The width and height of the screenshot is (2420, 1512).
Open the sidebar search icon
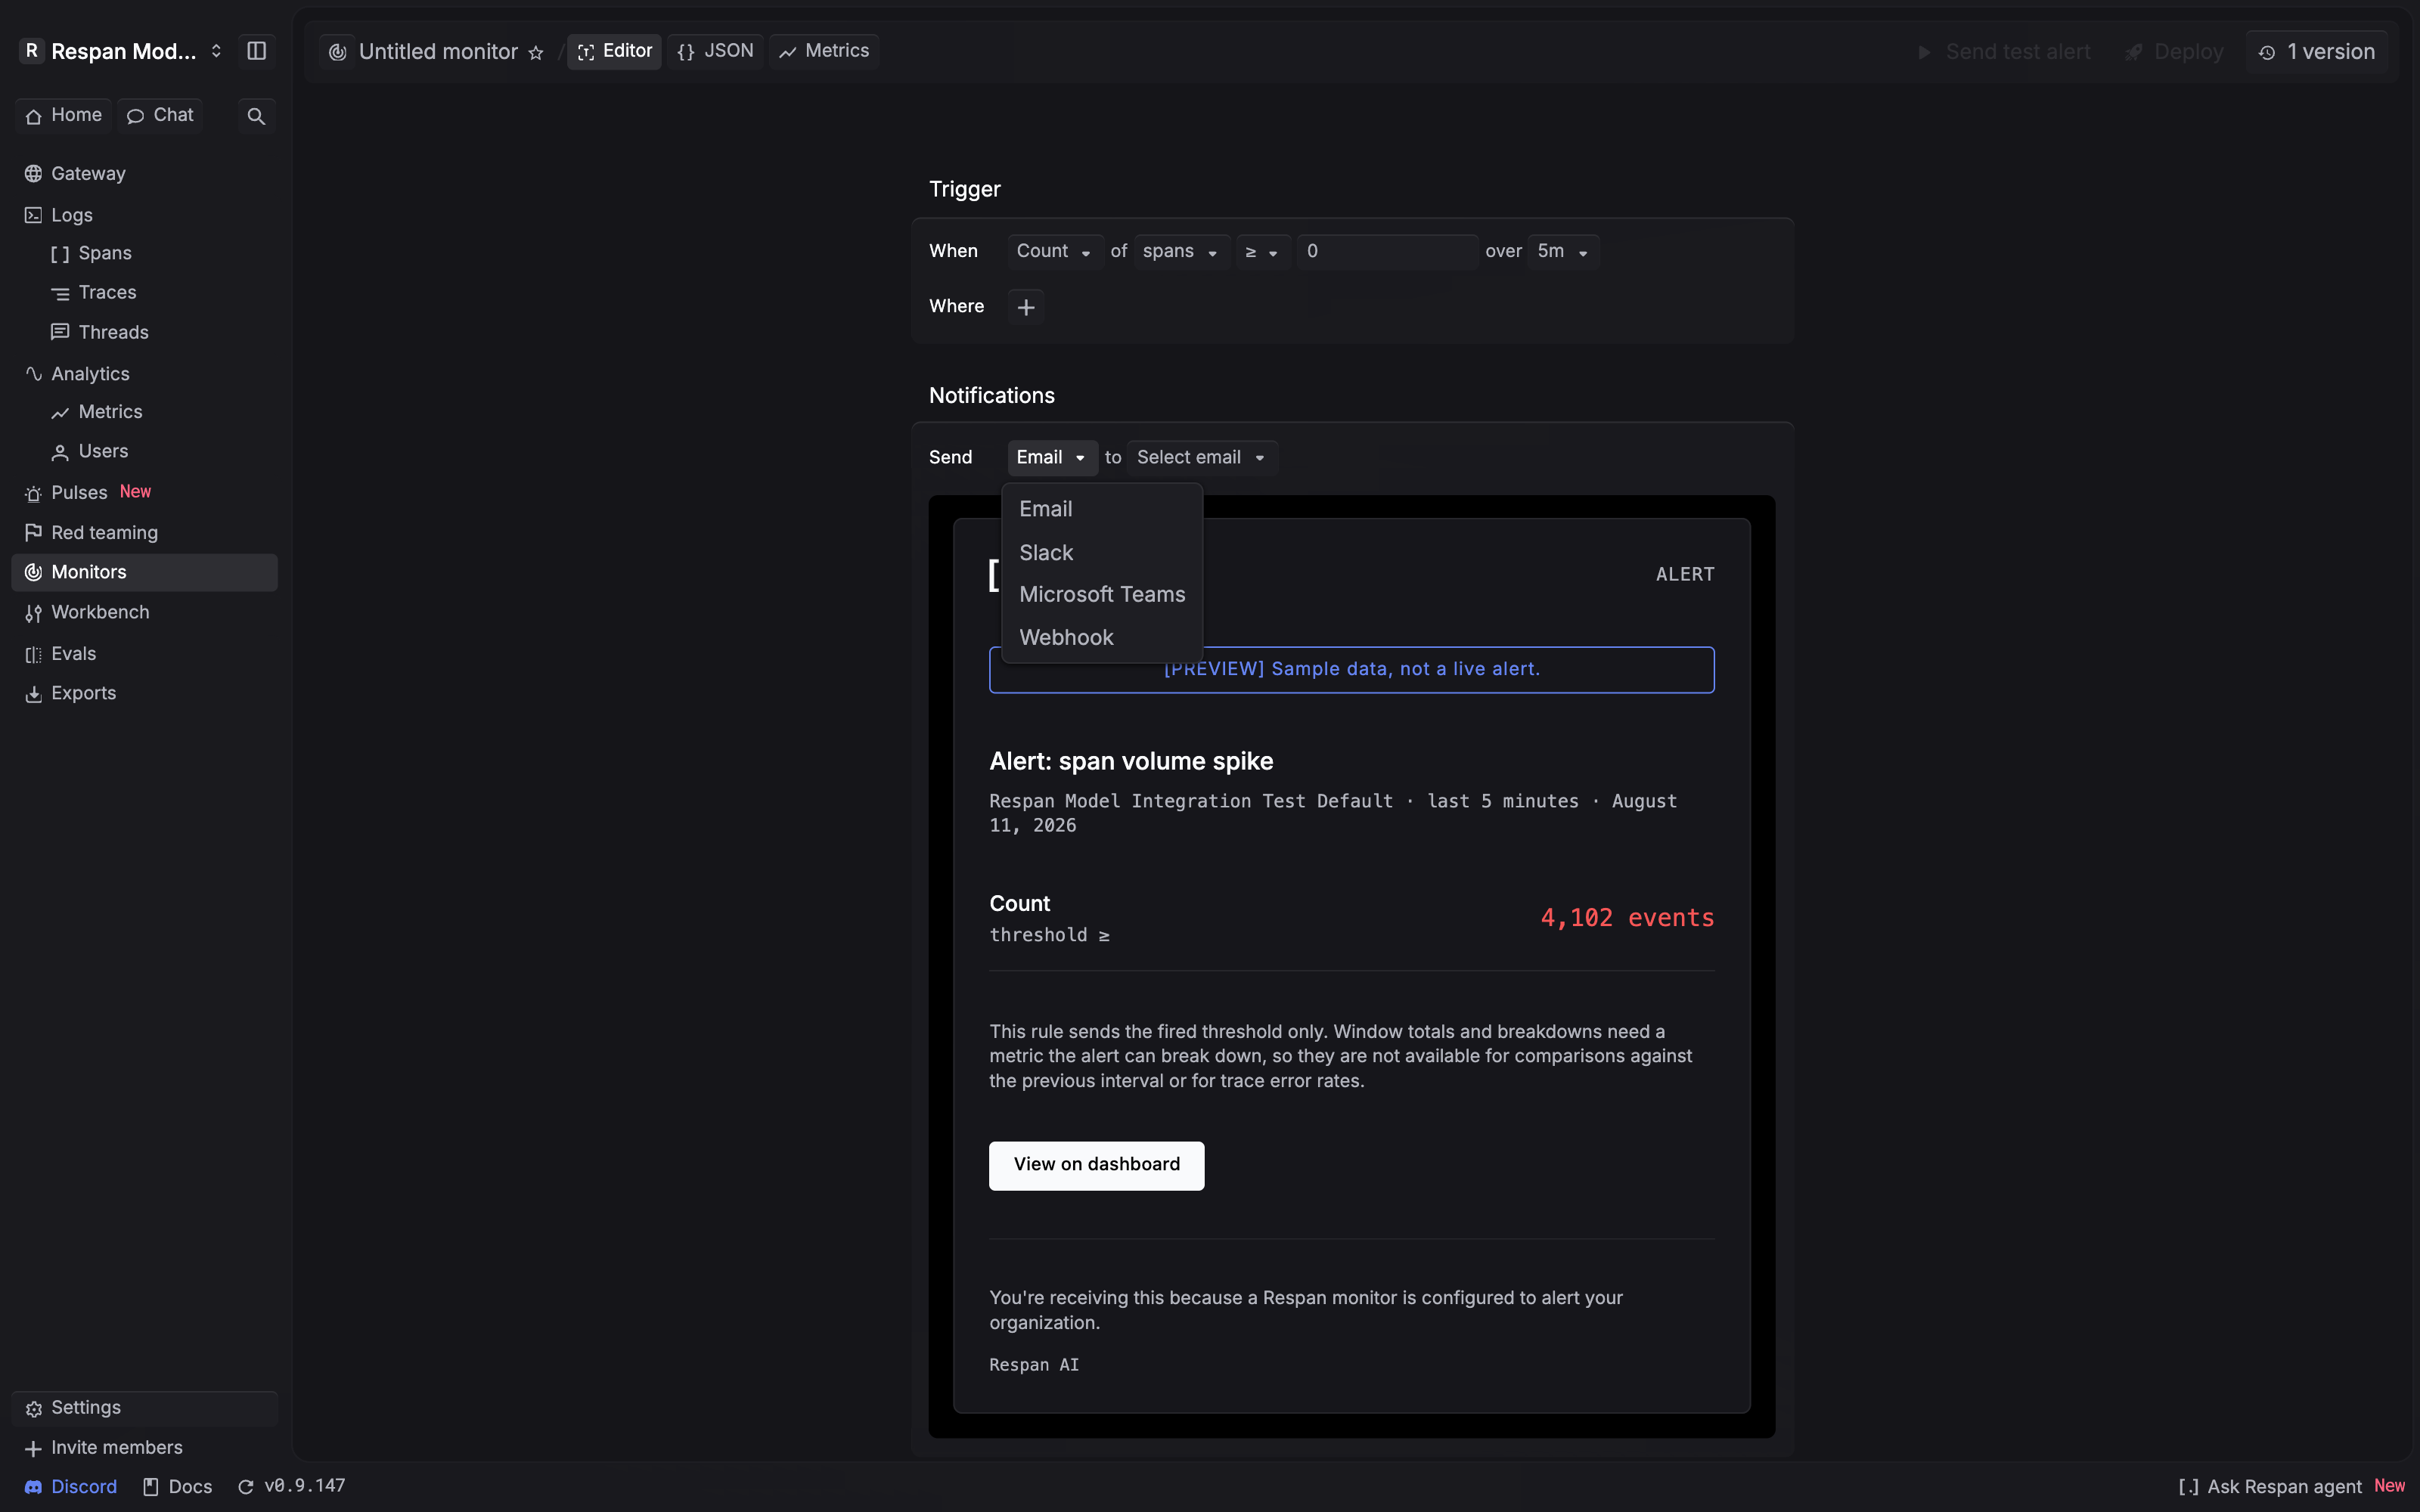point(256,116)
